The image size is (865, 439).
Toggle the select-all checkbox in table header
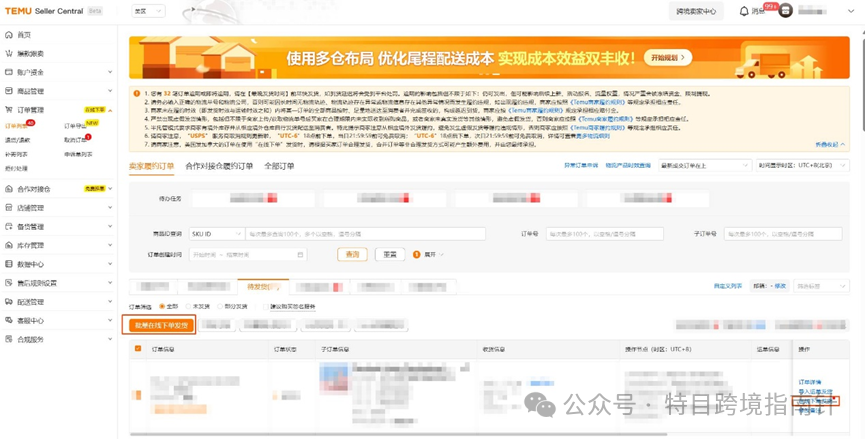coord(138,349)
